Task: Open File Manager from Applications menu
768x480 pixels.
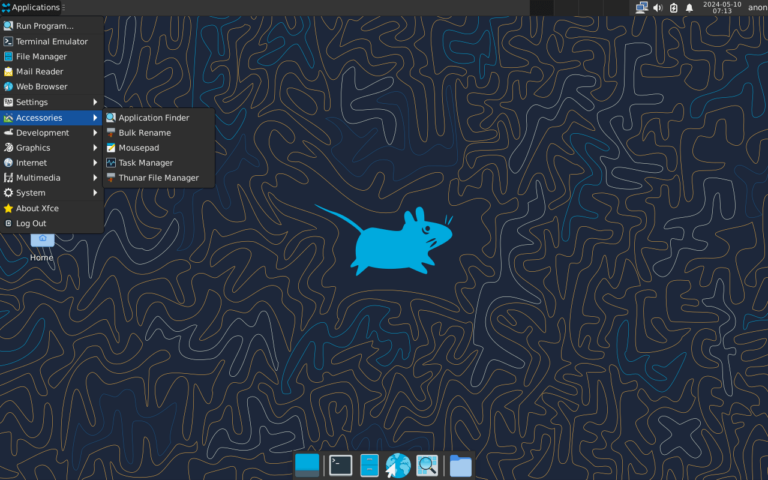Action: point(52,56)
